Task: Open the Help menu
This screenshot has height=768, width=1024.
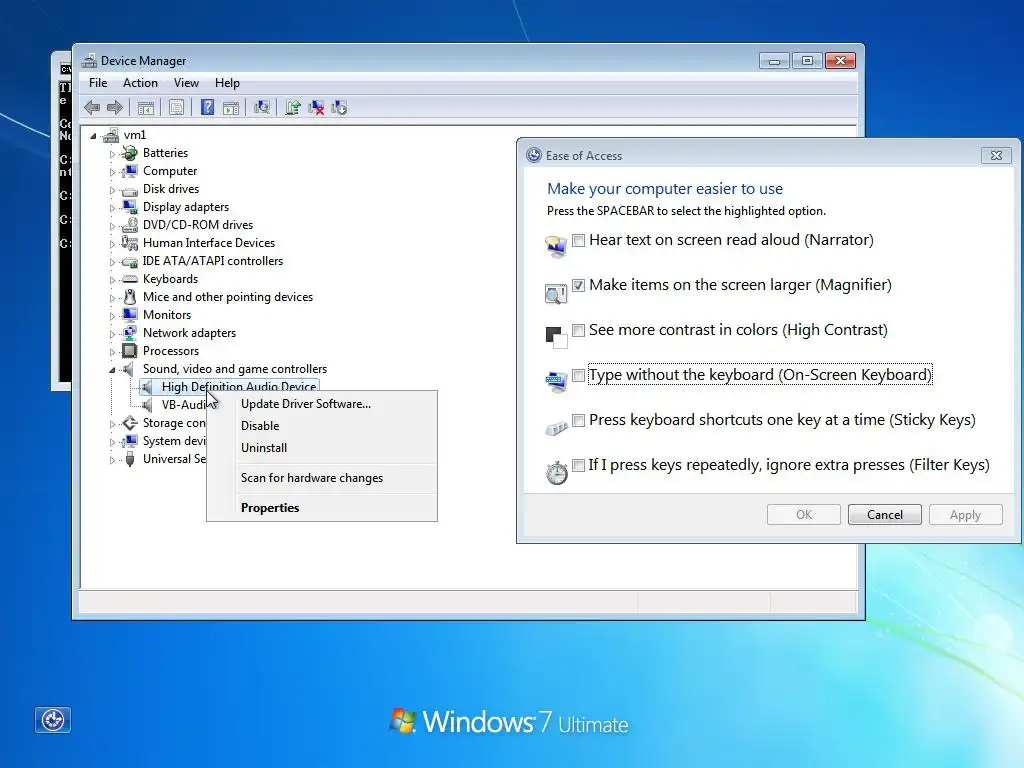Action: coord(227,83)
